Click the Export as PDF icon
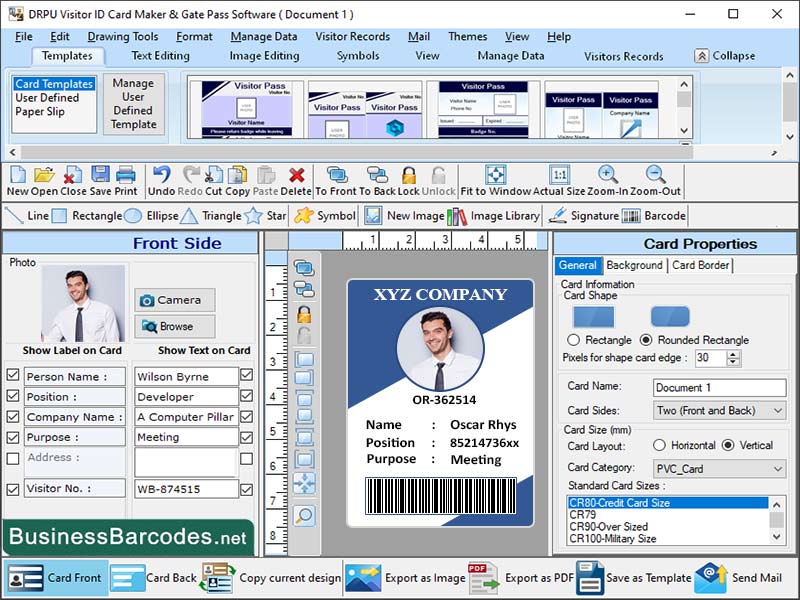800x600 pixels. (484, 578)
